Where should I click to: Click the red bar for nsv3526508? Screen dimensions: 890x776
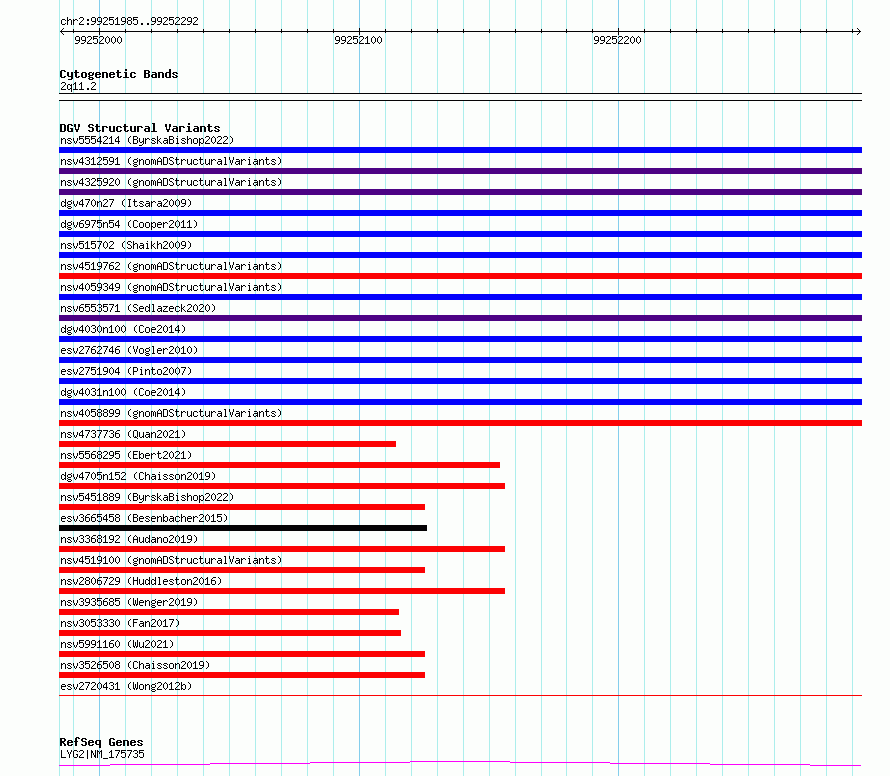[242, 675]
